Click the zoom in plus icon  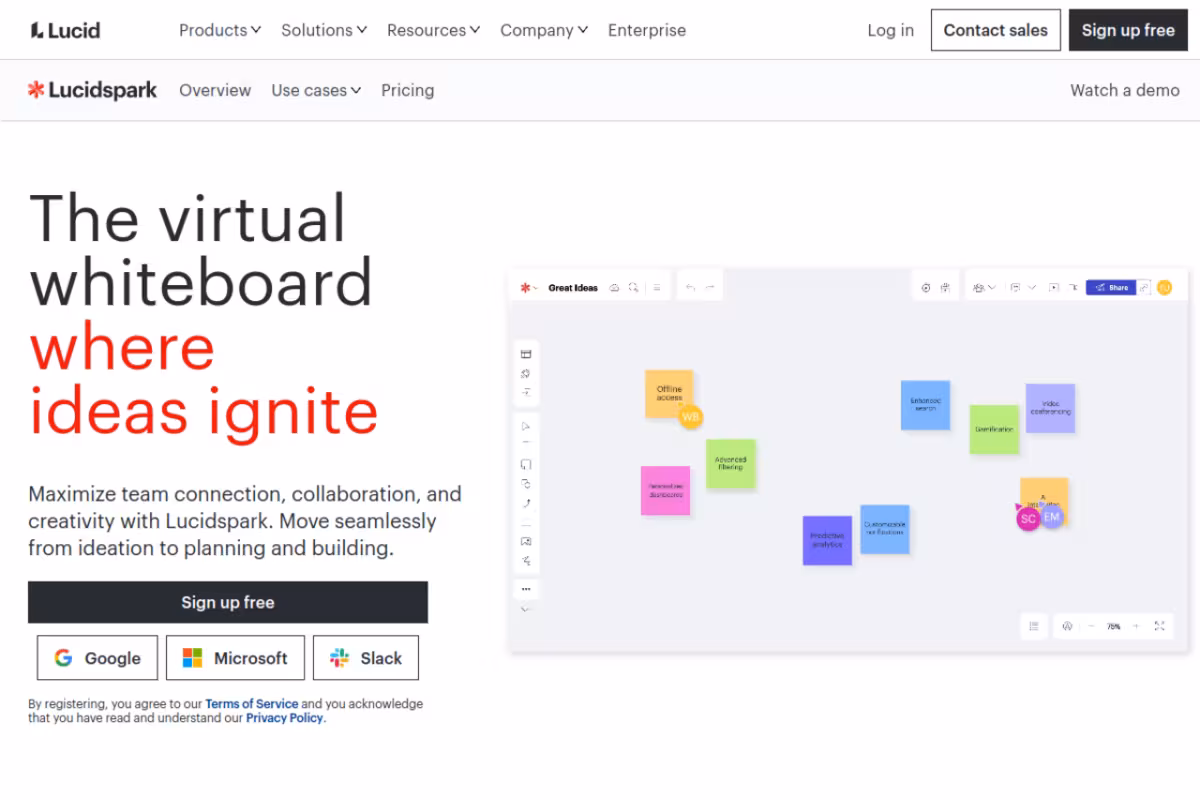pos(1135,626)
